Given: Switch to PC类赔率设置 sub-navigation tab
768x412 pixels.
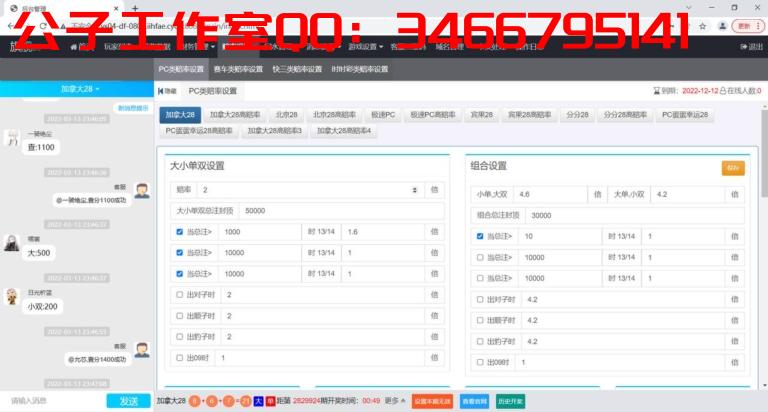Looking at the screenshot, I should click(x=181, y=69).
